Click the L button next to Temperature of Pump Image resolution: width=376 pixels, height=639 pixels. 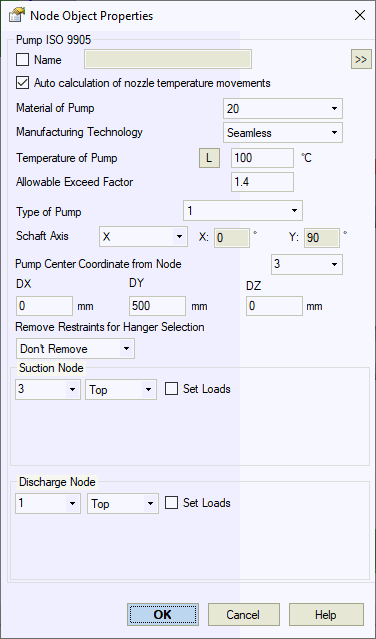click(x=209, y=158)
